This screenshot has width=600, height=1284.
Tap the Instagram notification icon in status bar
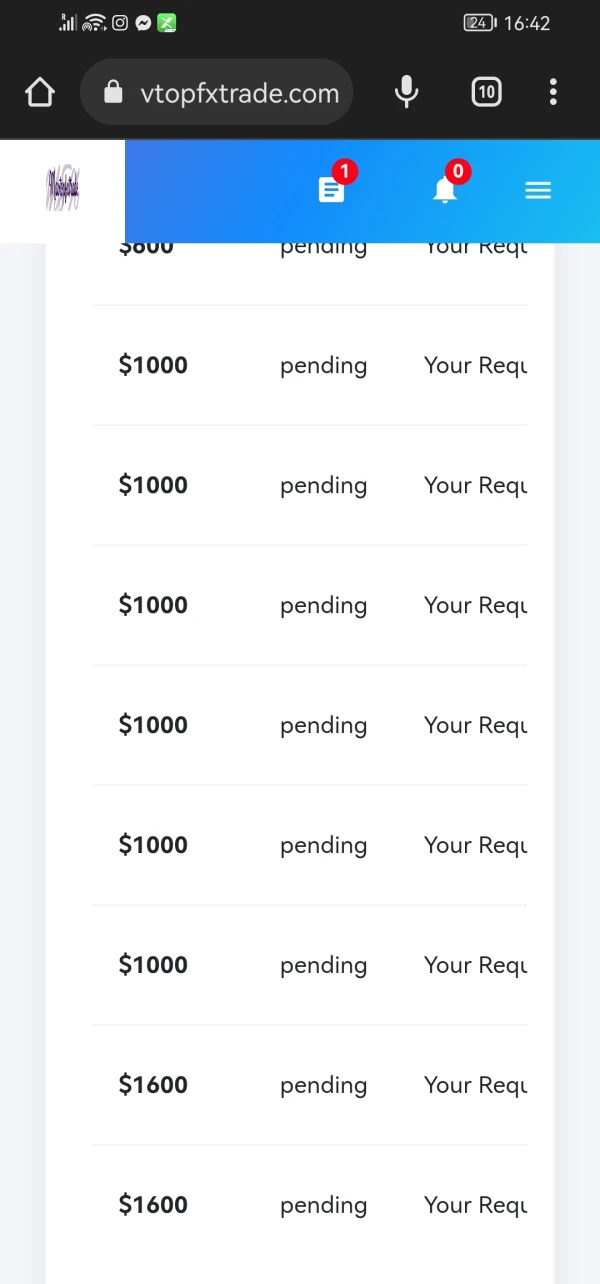(x=120, y=23)
